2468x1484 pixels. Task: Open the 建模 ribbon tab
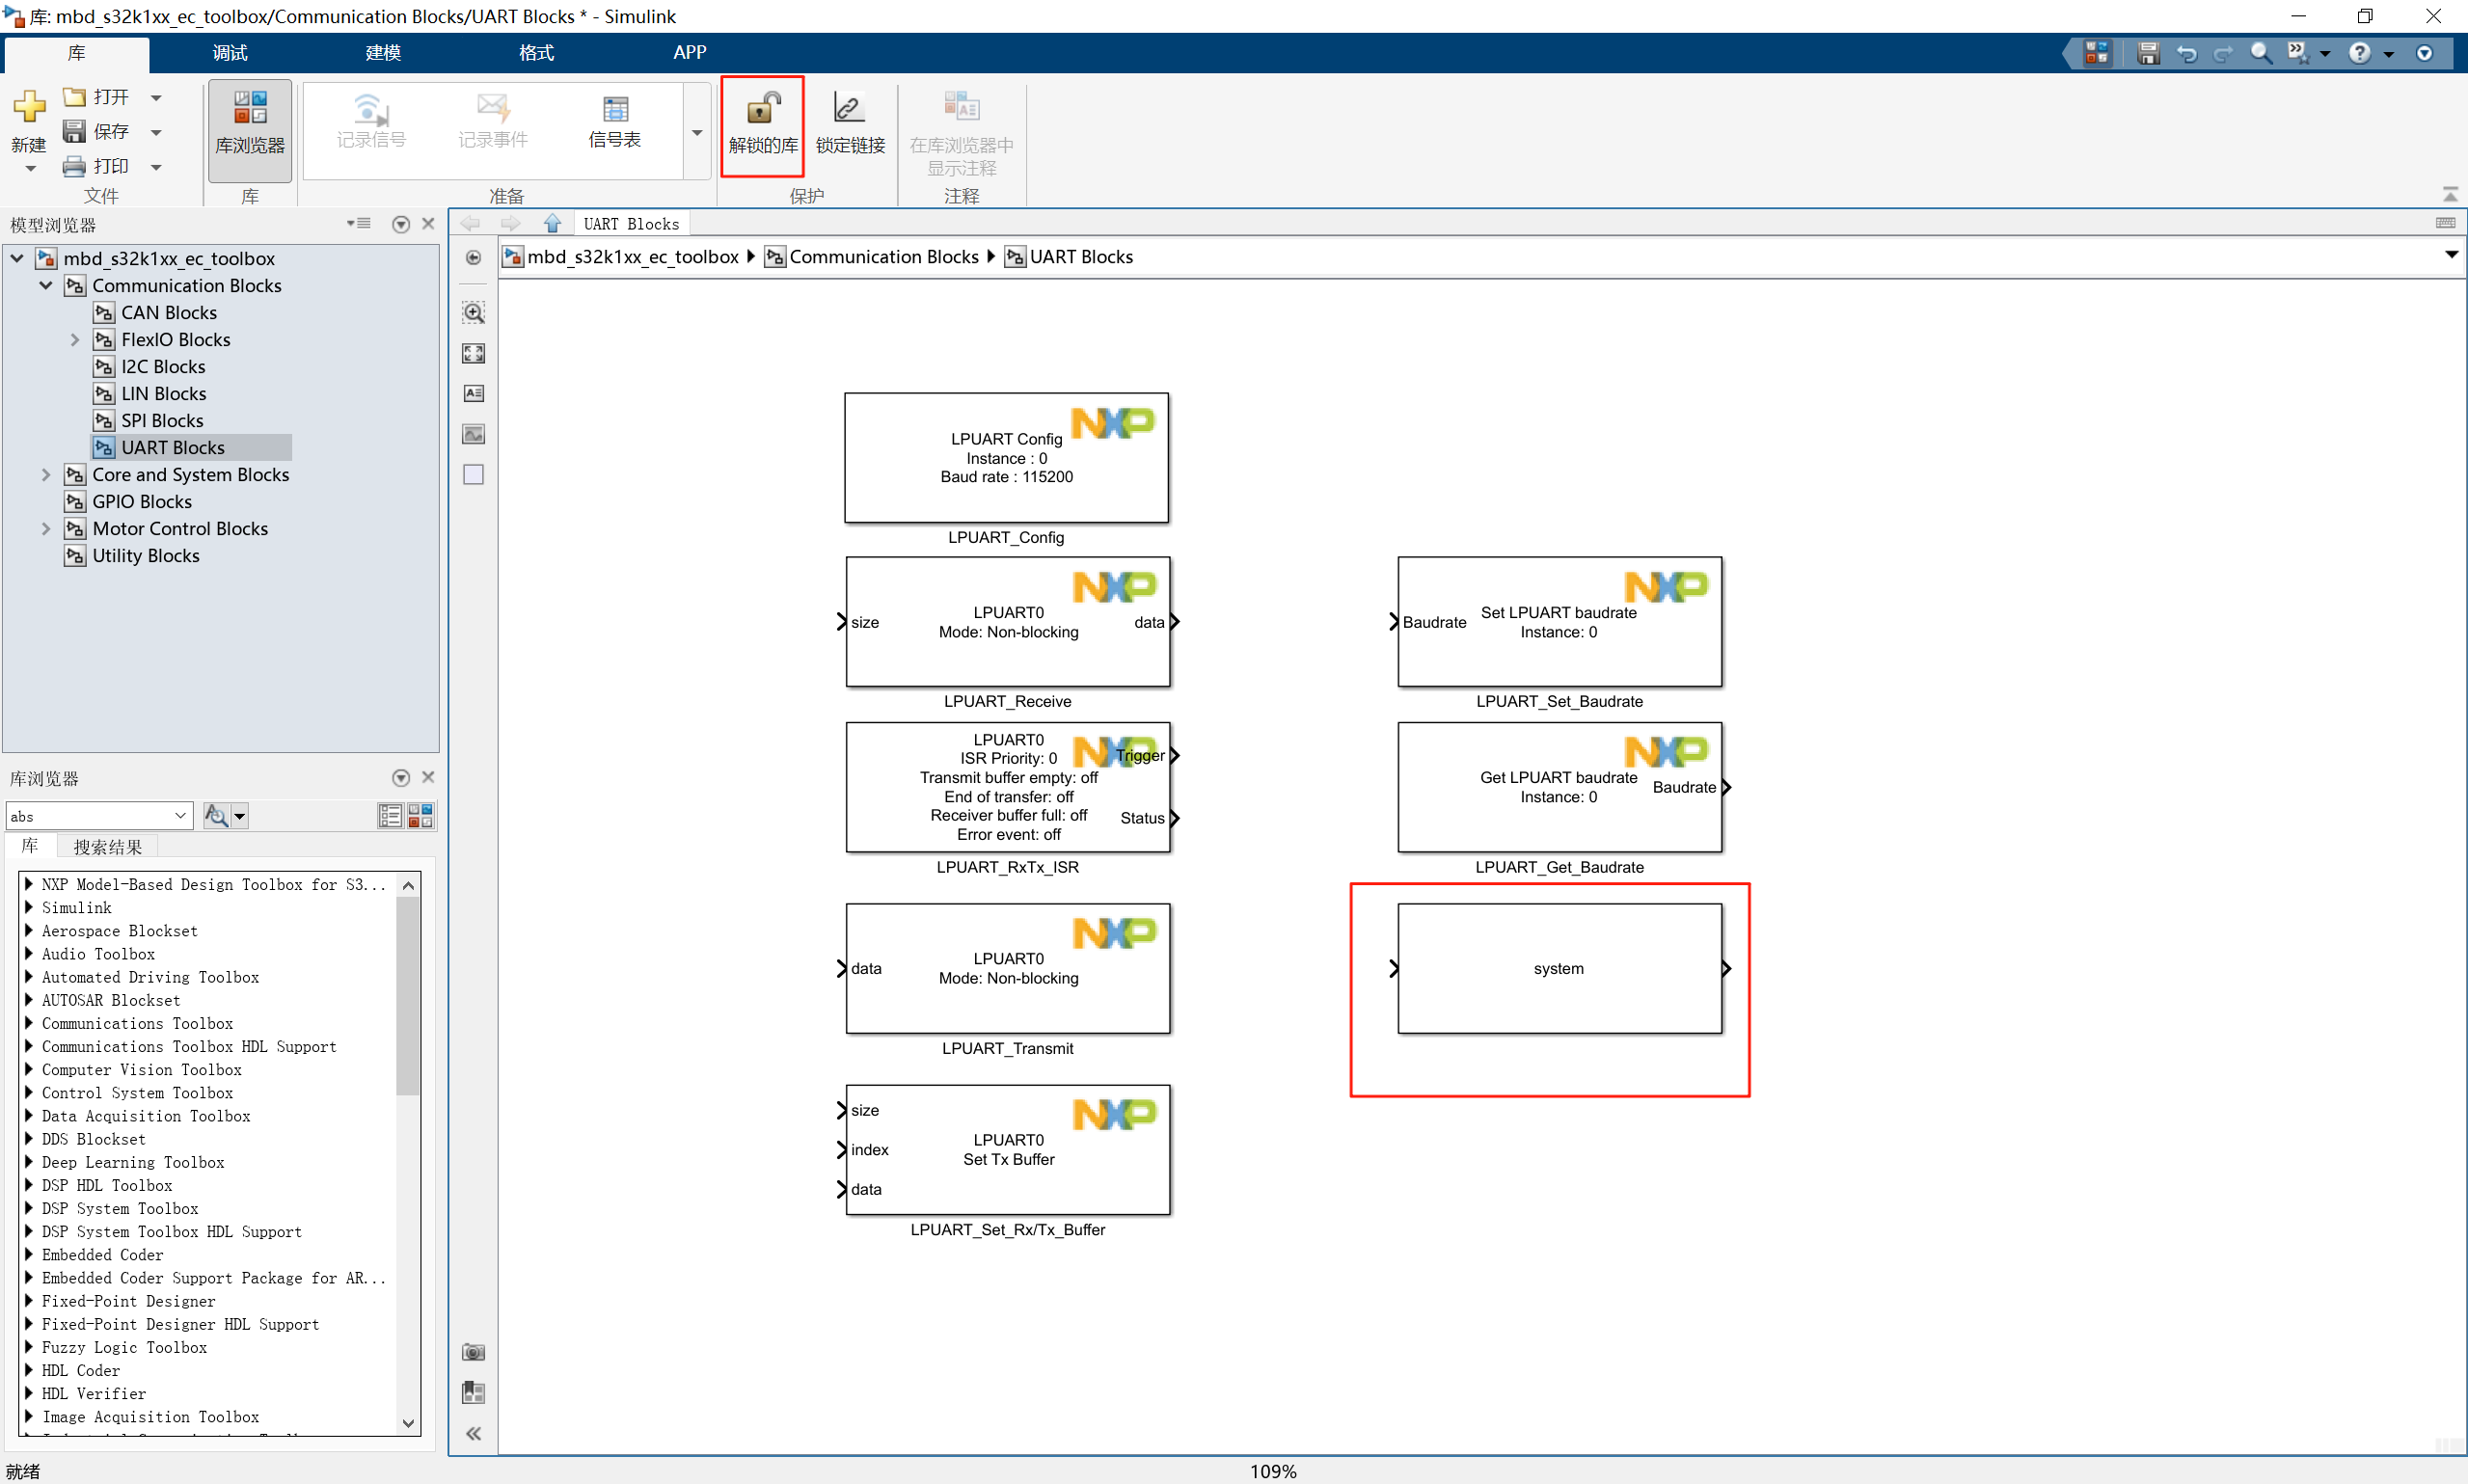coord(383,53)
